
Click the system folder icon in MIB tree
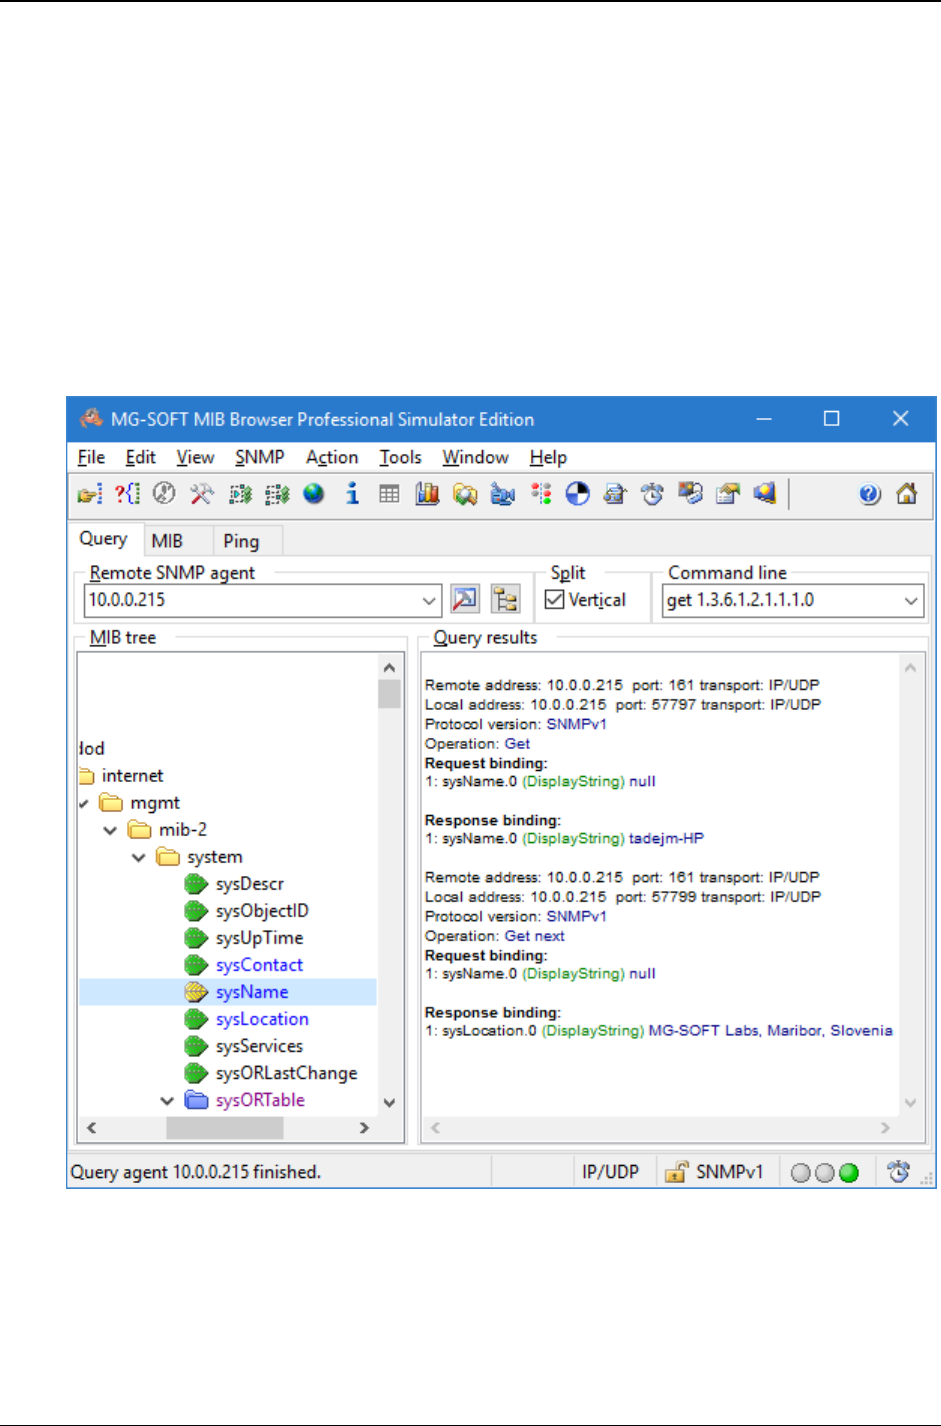[168, 857]
